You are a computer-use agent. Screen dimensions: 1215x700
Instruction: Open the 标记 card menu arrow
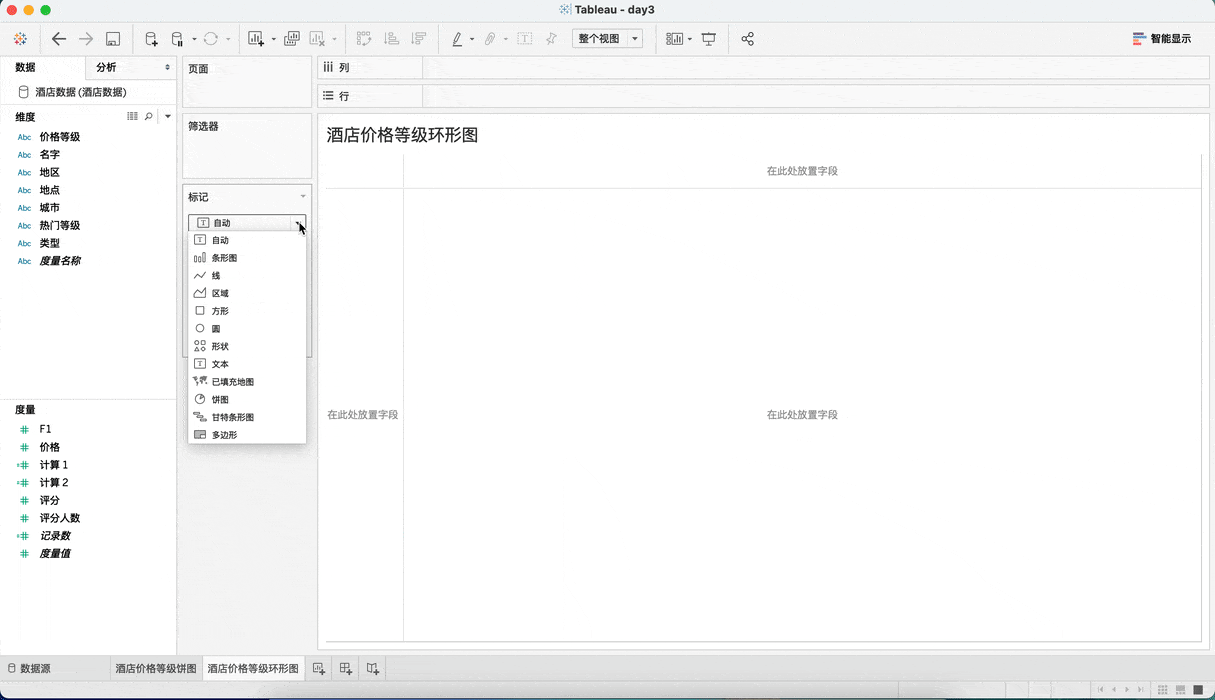[x=303, y=197]
